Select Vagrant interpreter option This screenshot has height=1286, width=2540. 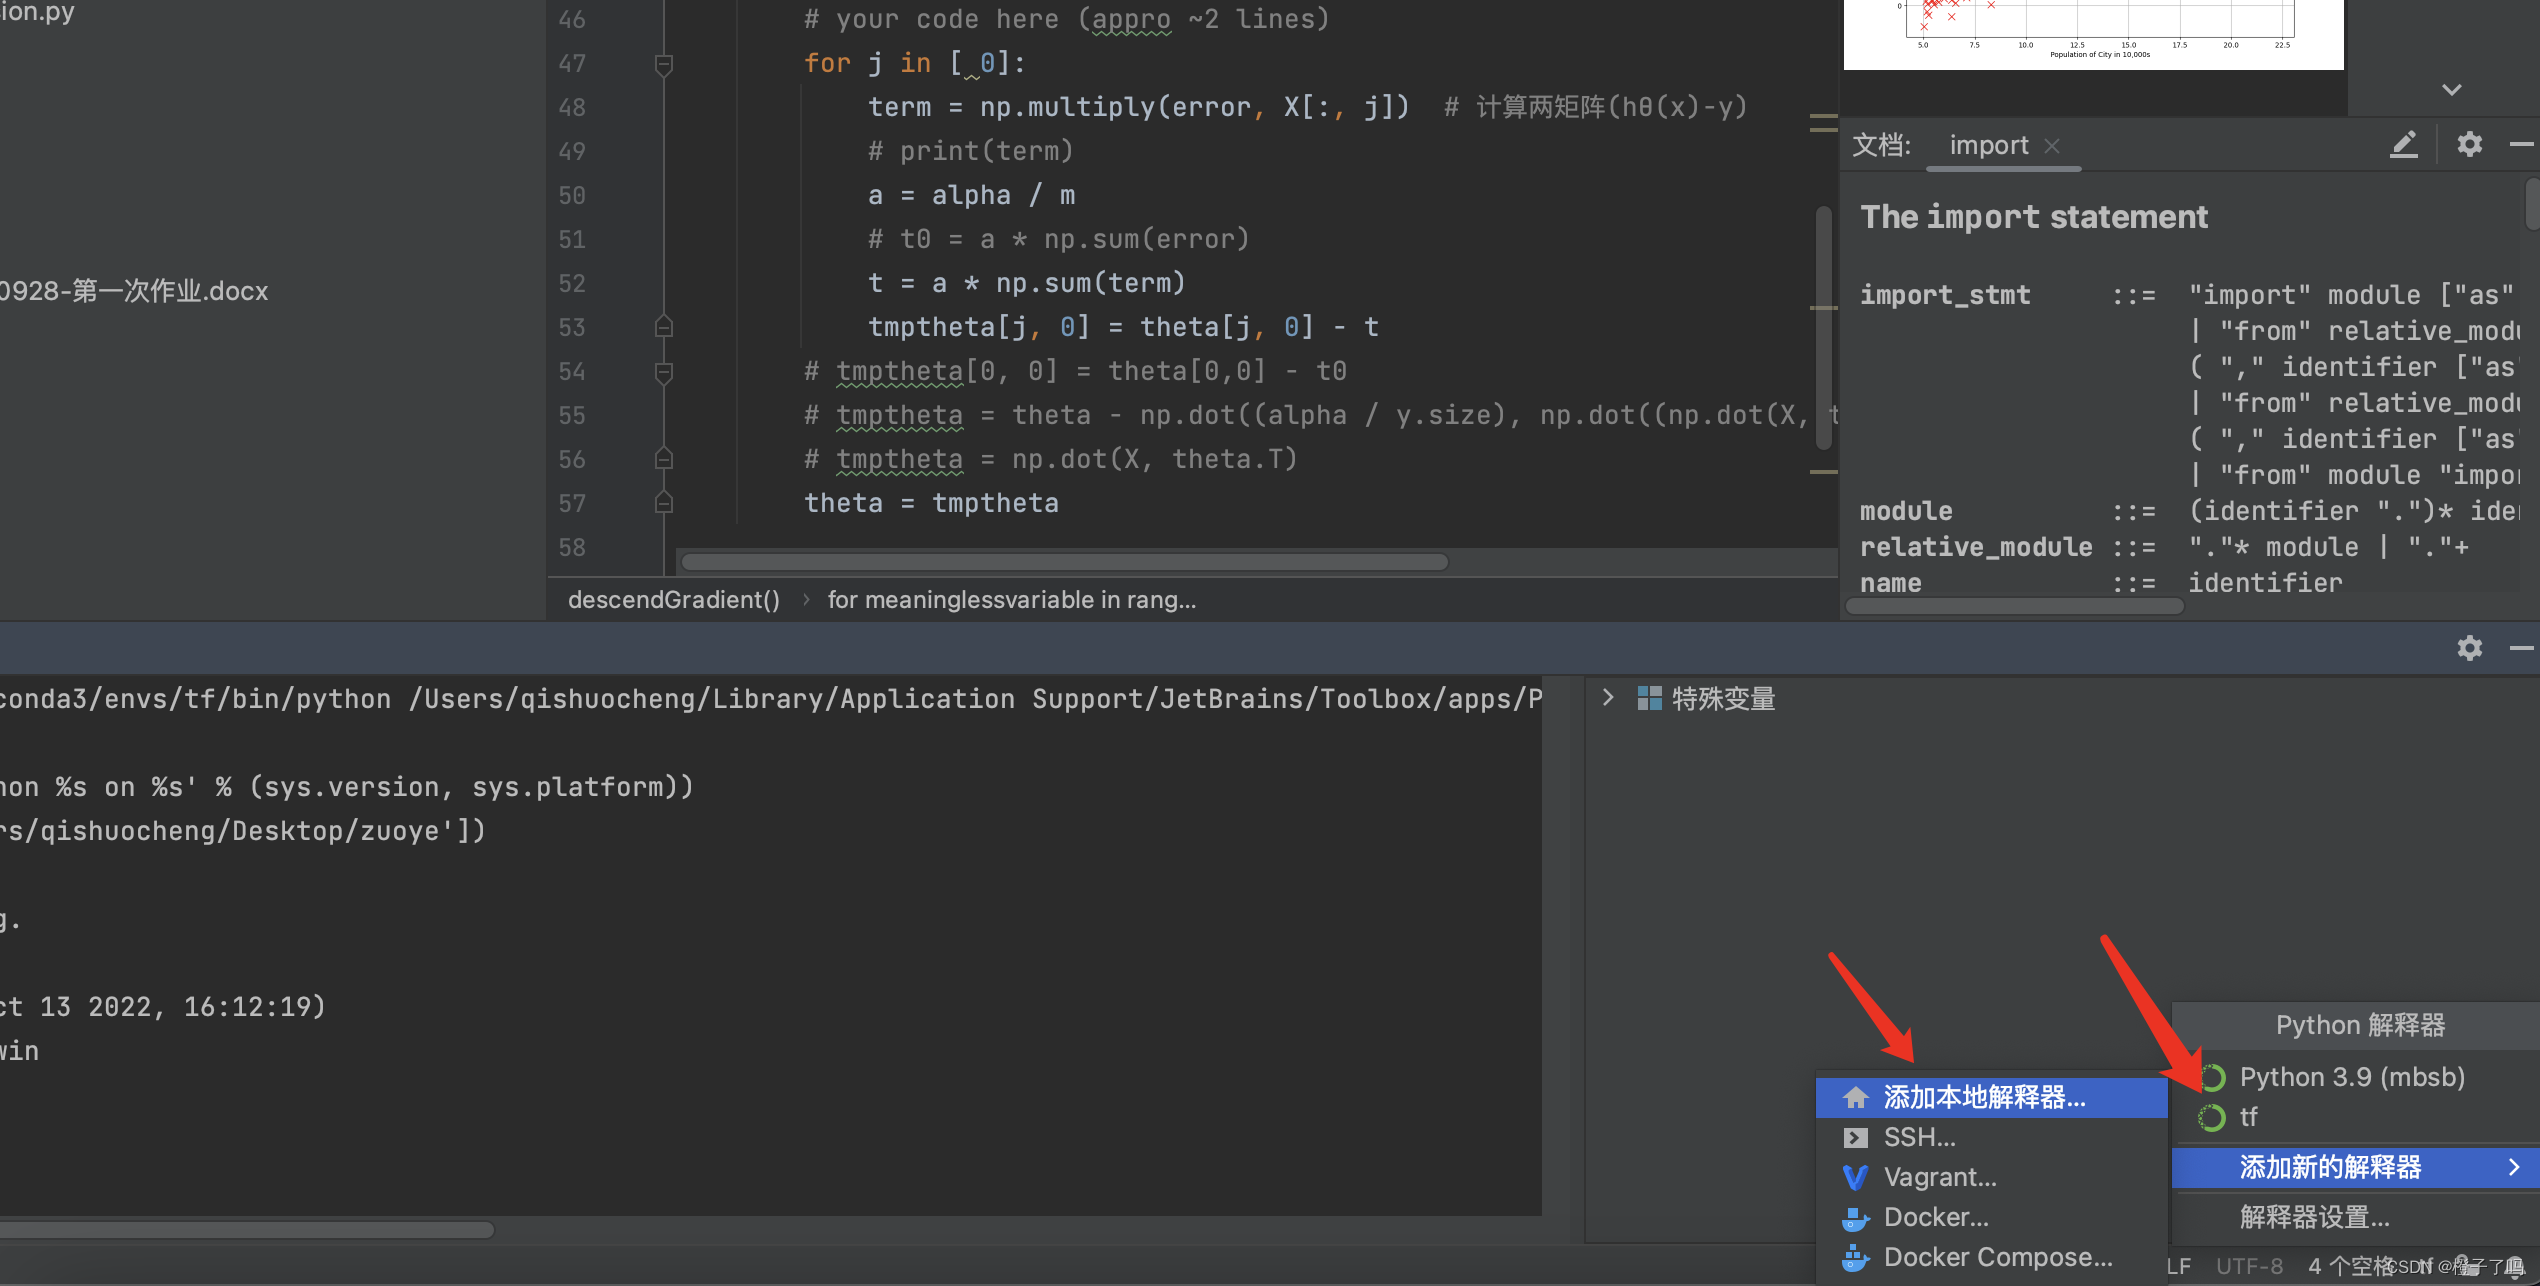coord(1938,1178)
